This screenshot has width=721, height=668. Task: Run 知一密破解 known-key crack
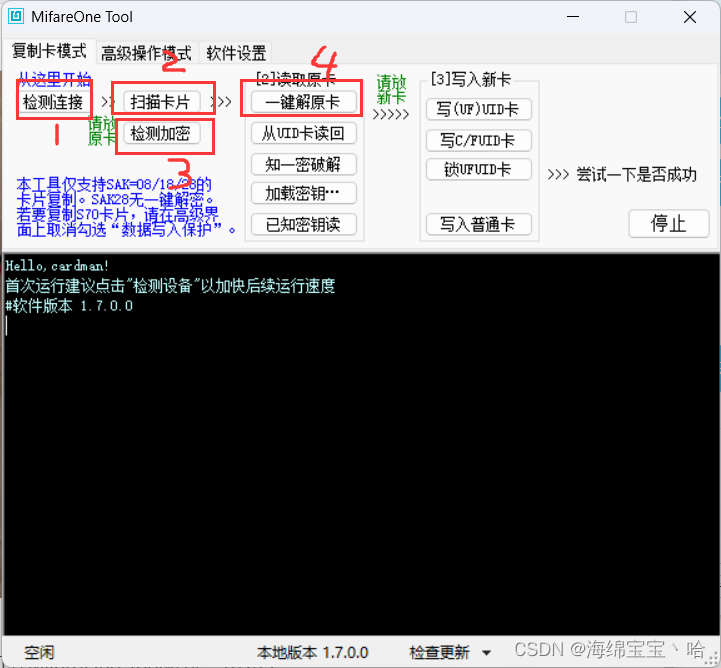click(303, 164)
